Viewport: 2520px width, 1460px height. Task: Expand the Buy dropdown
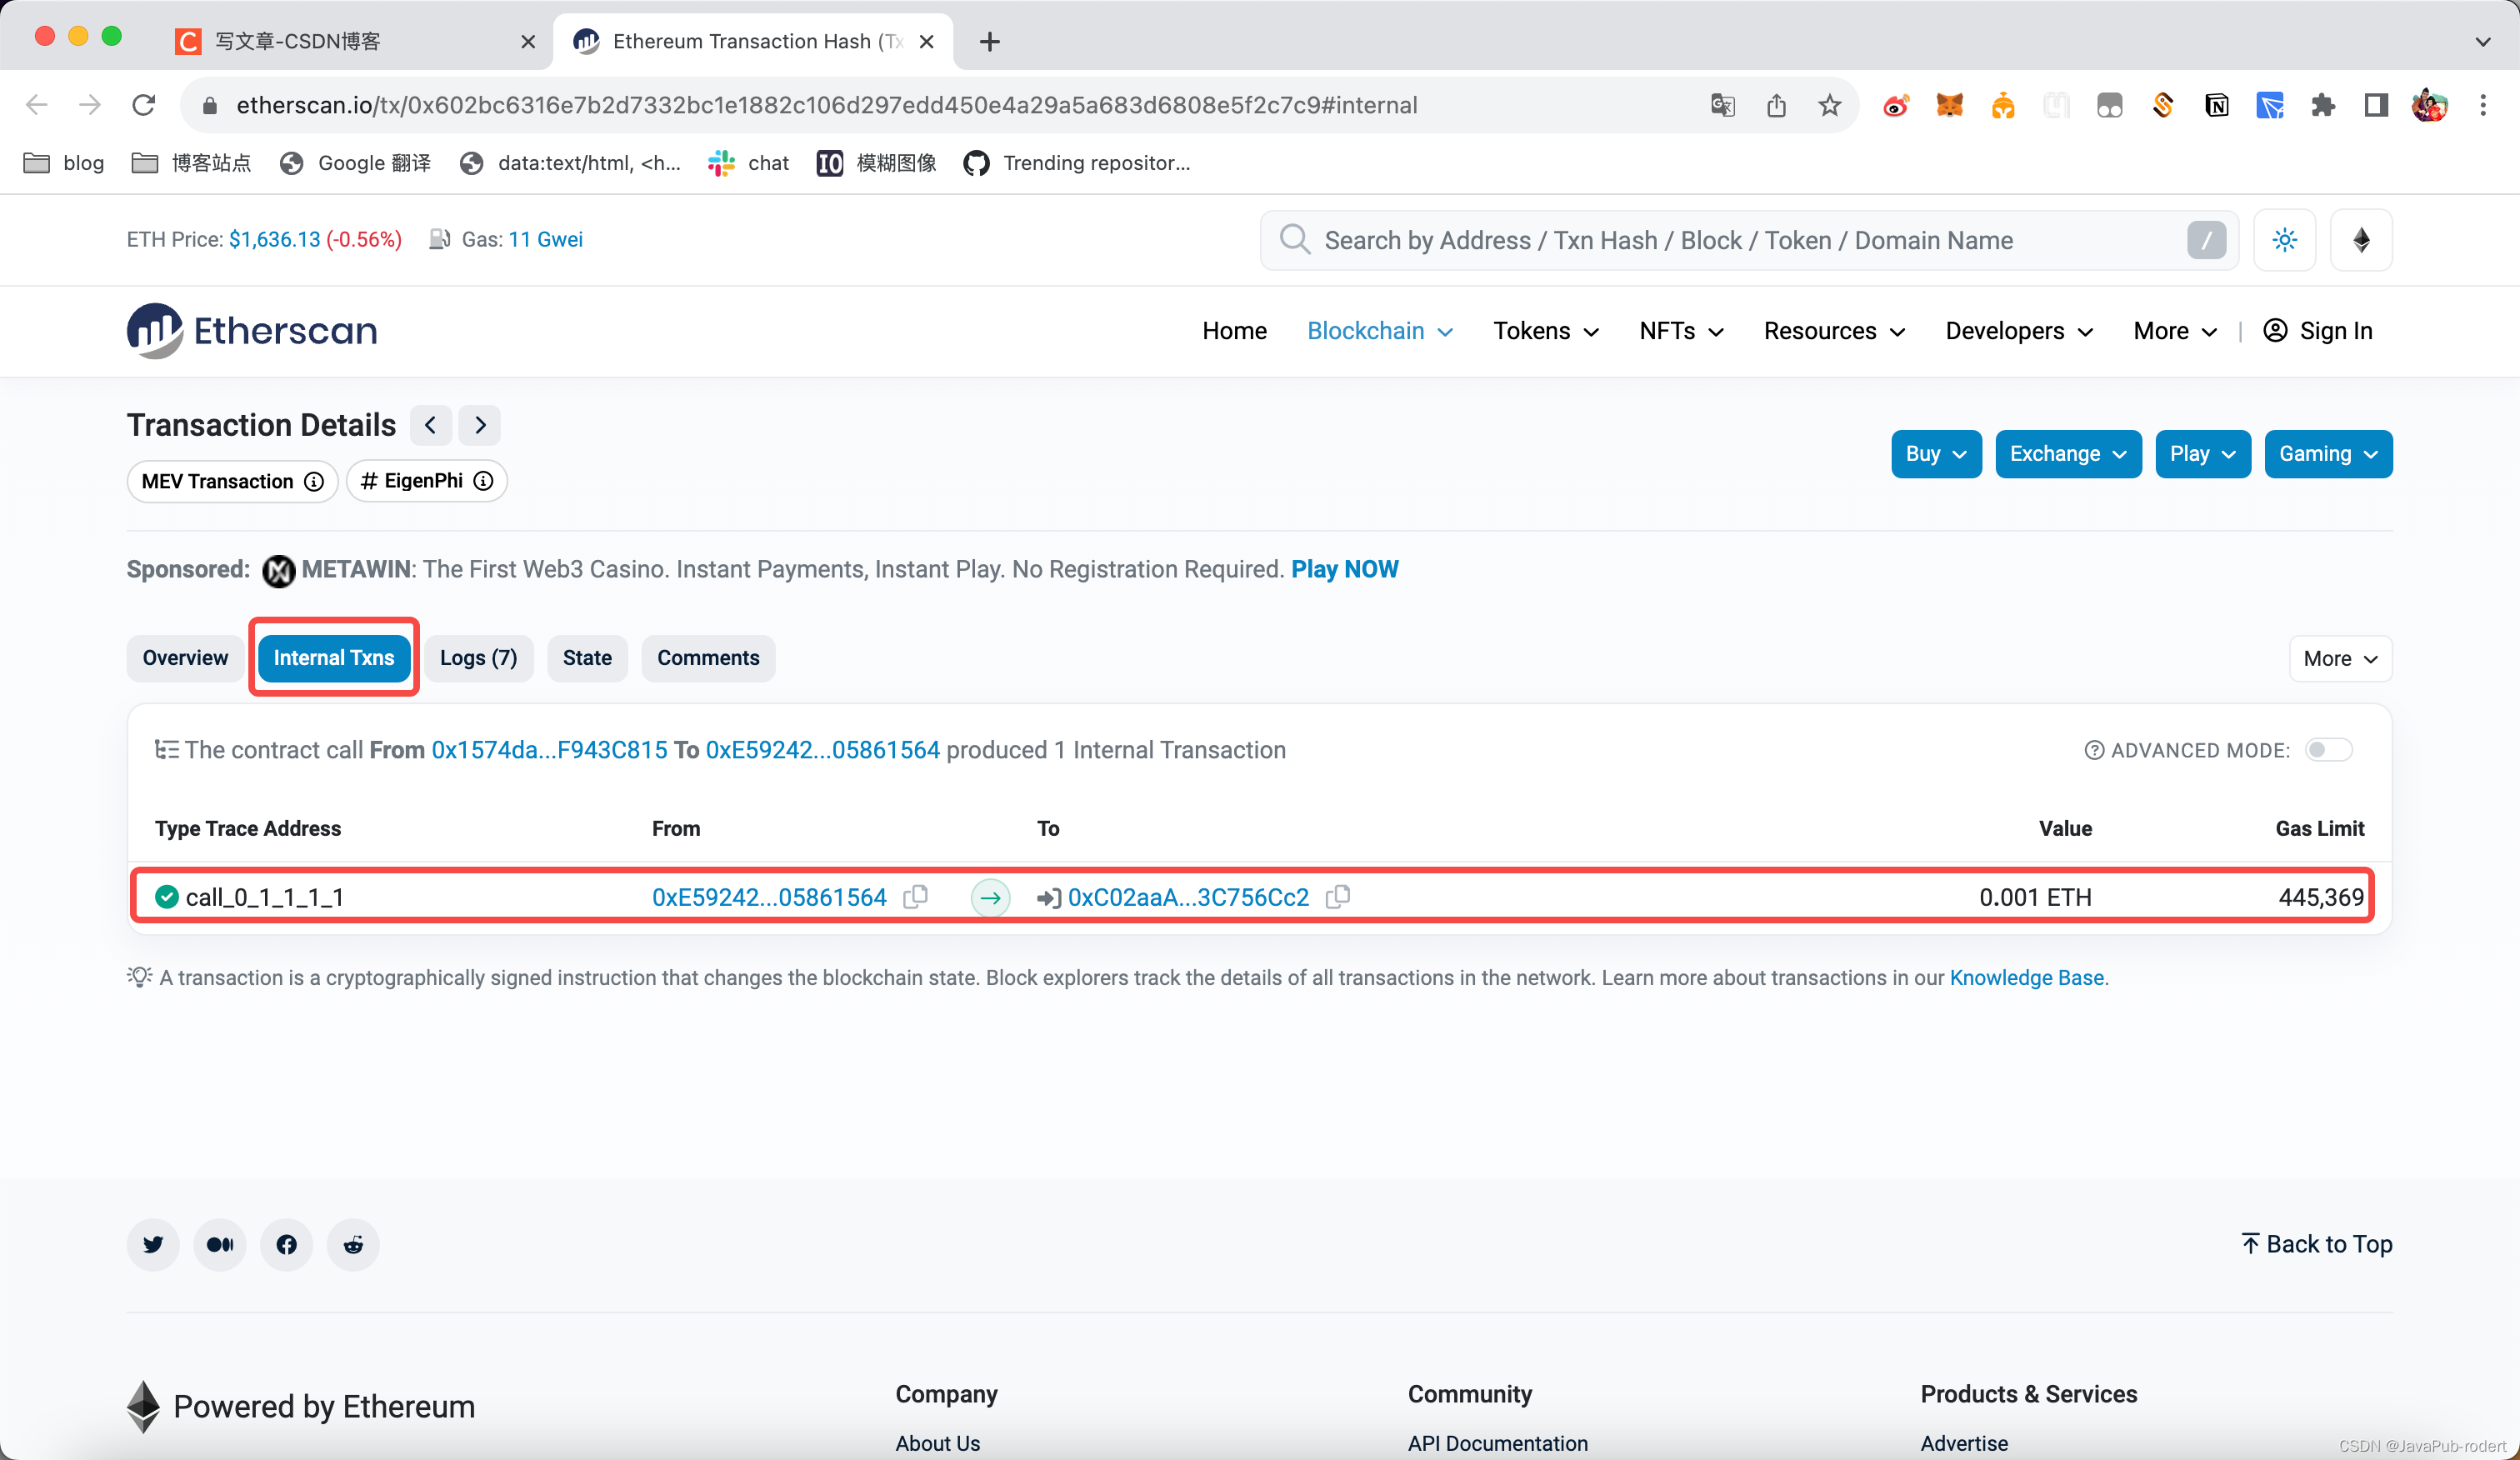(1935, 454)
